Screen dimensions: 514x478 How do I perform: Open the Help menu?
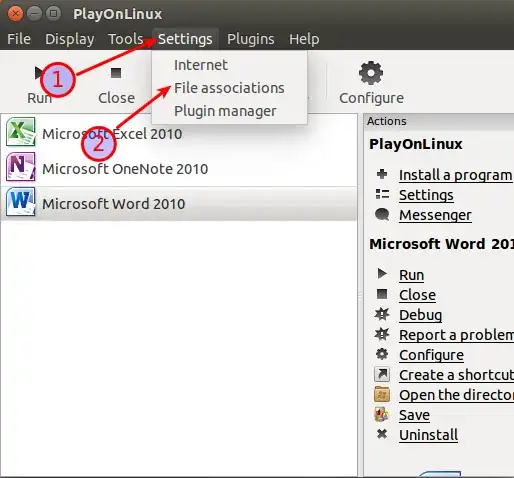pyautogui.click(x=304, y=39)
